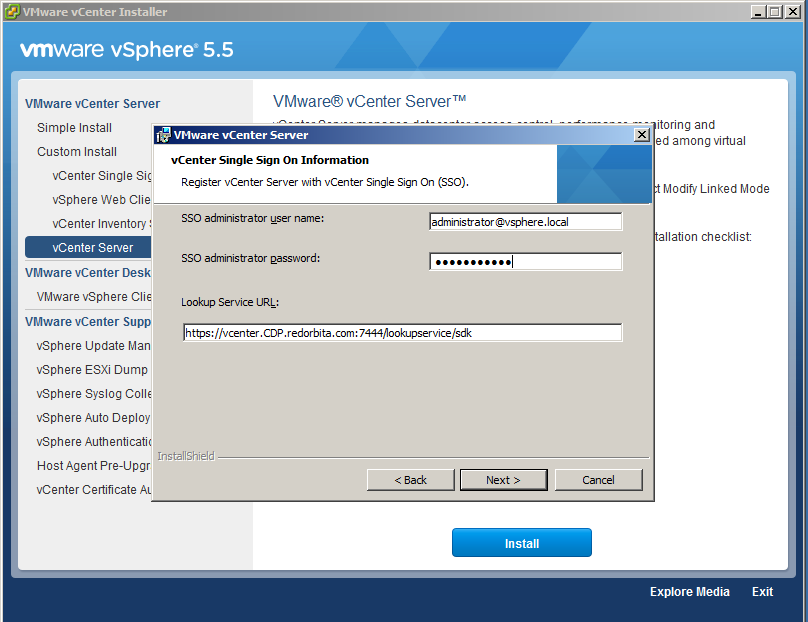Focus the SSO administrator user name field
This screenshot has width=808, height=622.
pyautogui.click(x=525, y=222)
